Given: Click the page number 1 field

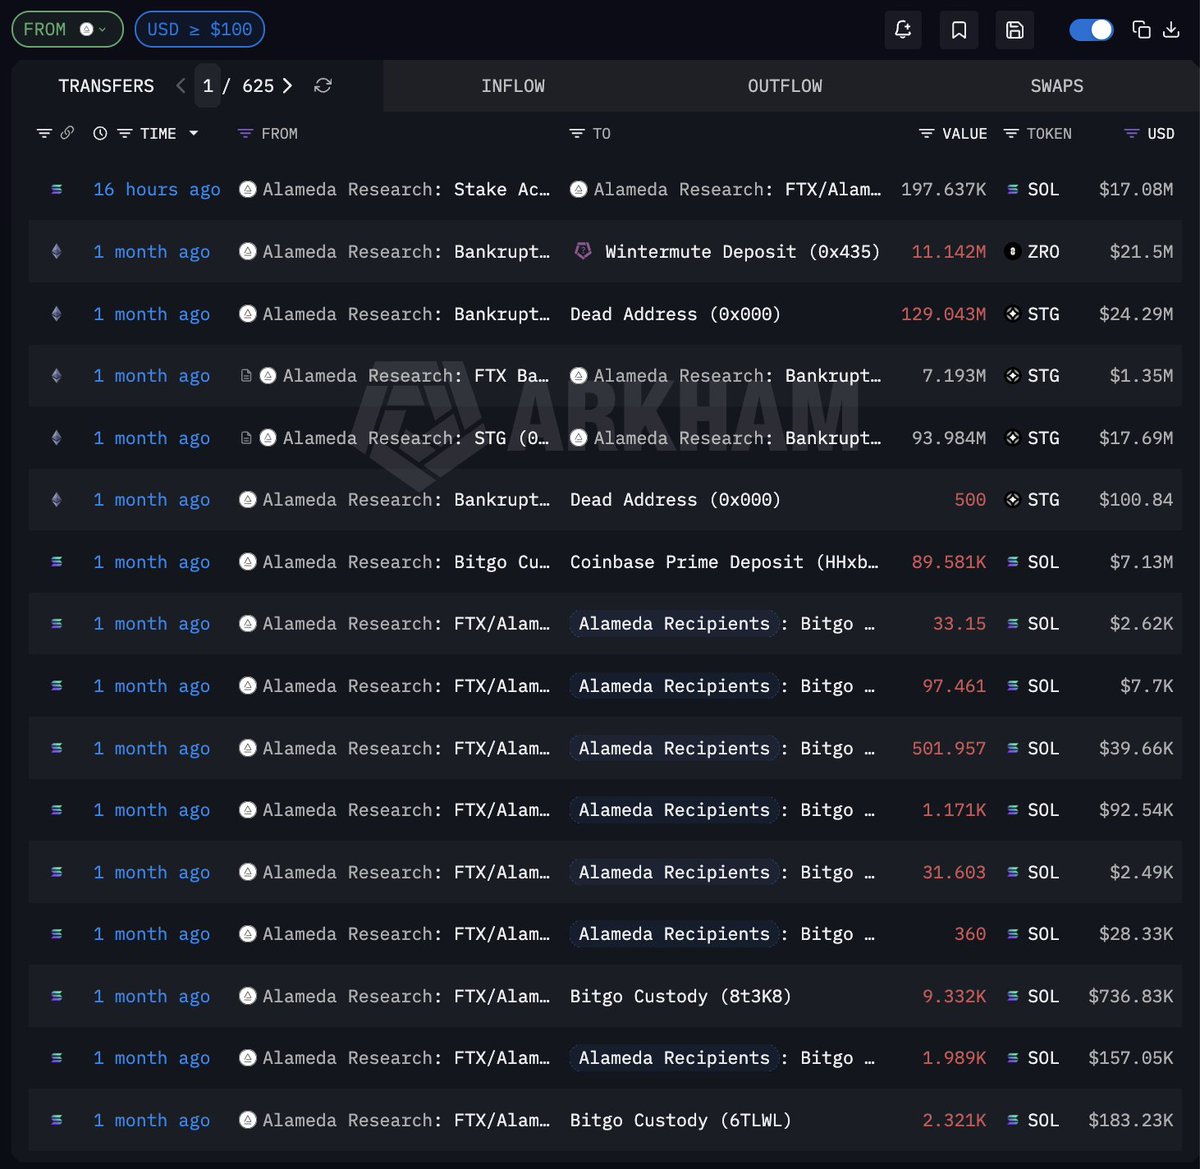Looking at the screenshot, I should (x=208, y=86).
